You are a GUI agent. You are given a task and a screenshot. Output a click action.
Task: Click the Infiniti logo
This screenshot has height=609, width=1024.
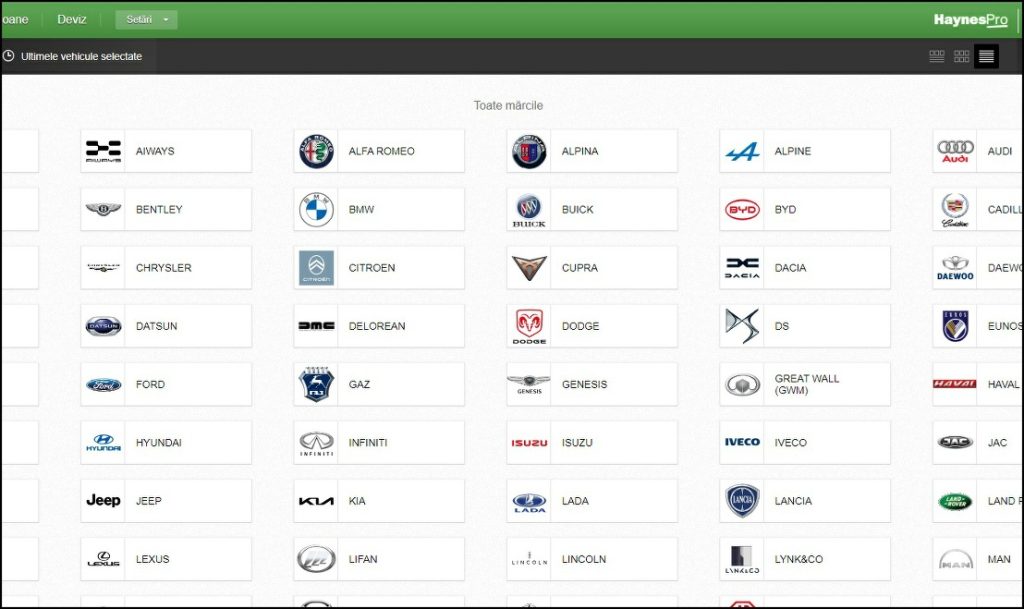[316, 443]
